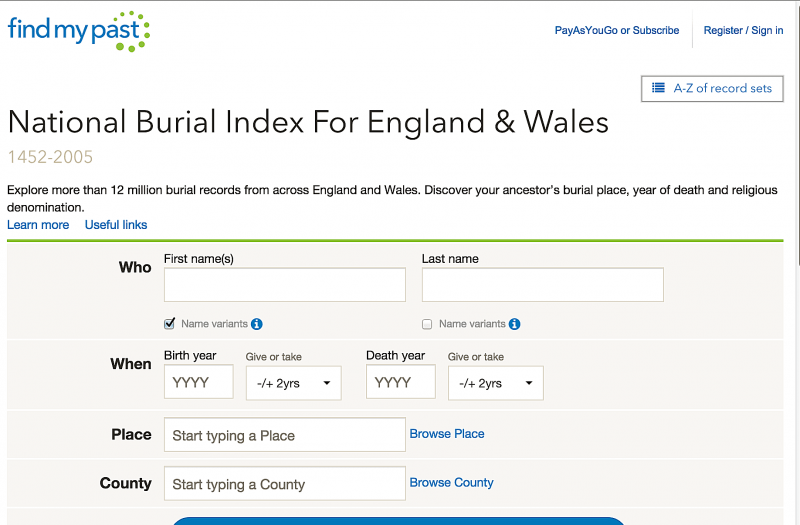Click the National Burial Index heading
800x525 pixels.
[x=308, y=122]
